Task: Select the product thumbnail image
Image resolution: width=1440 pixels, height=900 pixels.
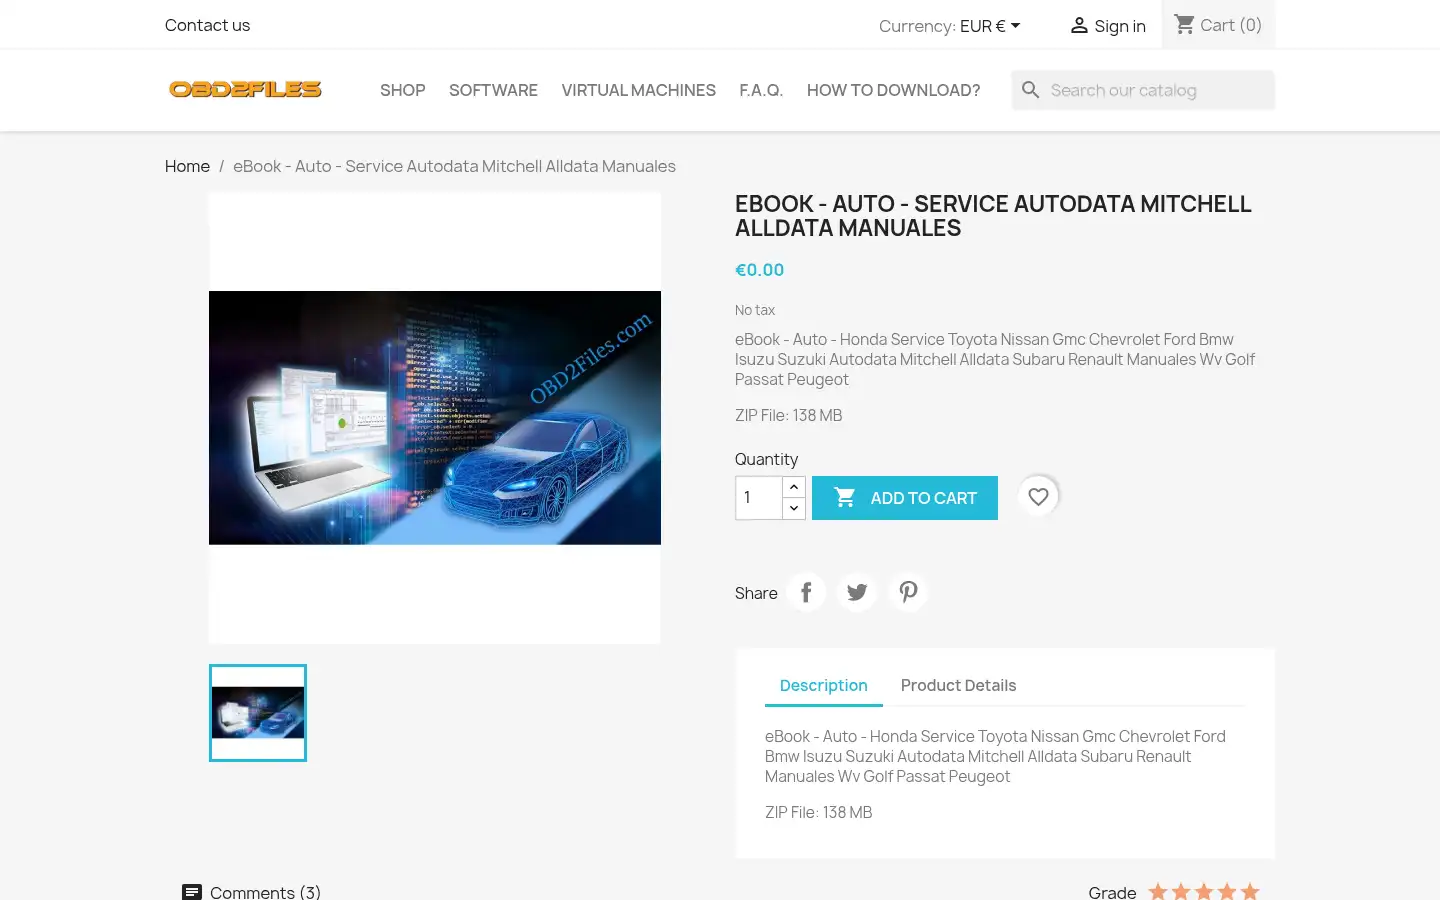Action: [x=258, y=713]
